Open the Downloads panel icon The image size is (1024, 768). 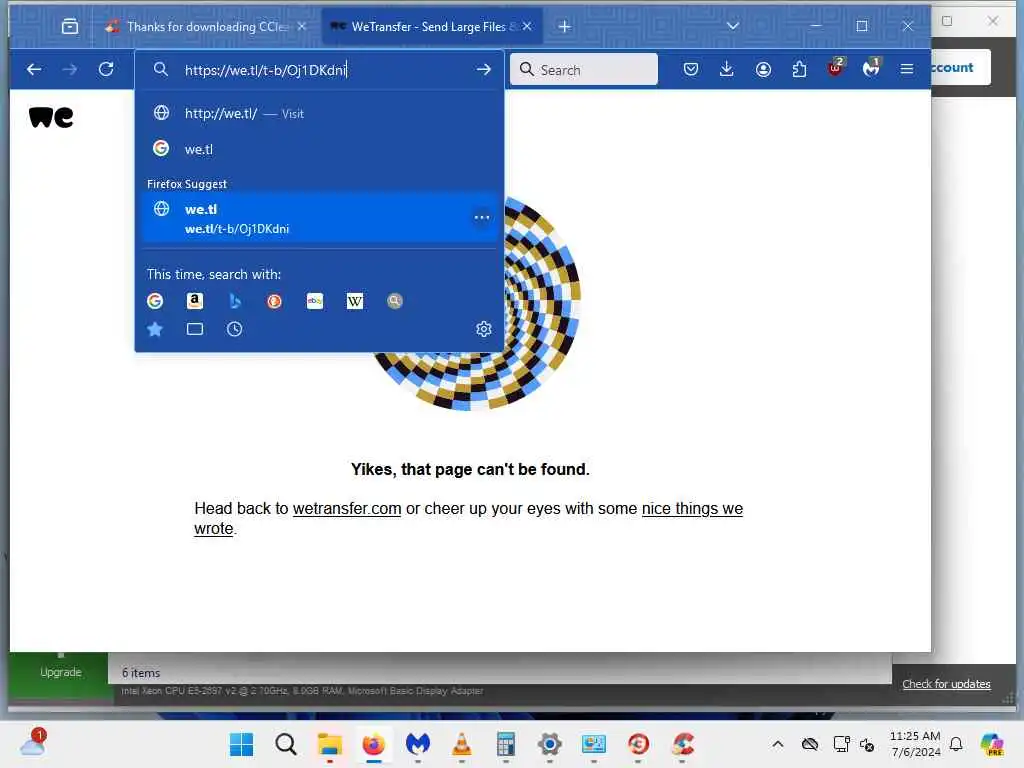pyautogui.click(x=726, y=69)
